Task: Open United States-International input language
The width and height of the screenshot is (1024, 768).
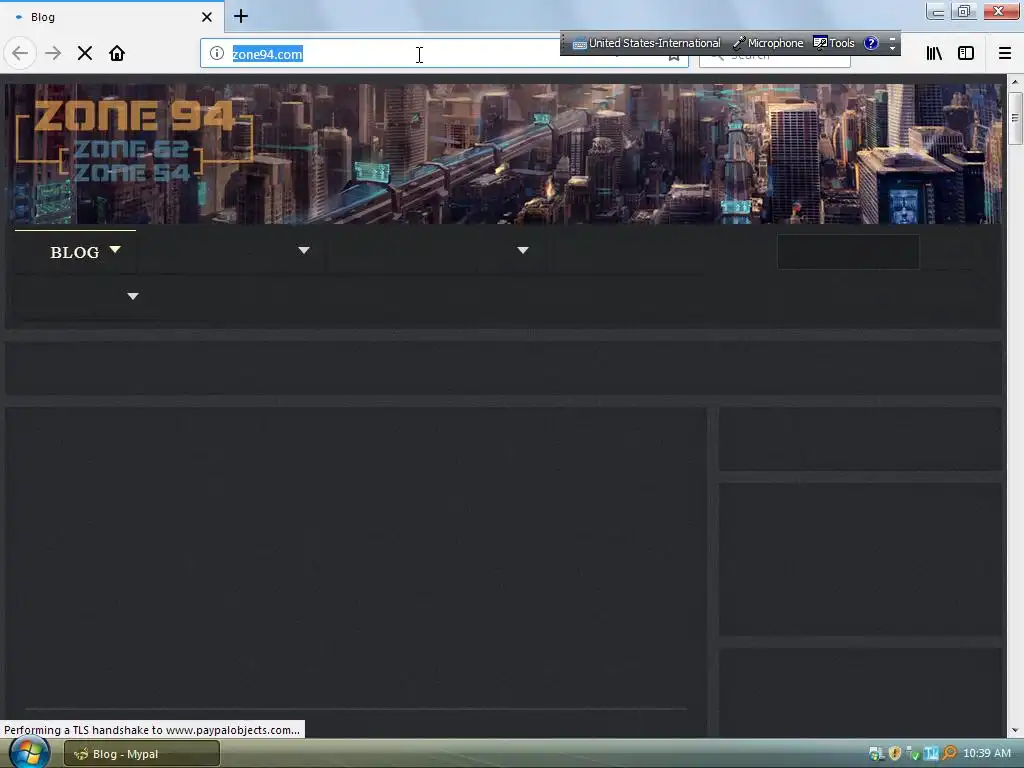Action: pyautogui.click(x=655, y=43)
